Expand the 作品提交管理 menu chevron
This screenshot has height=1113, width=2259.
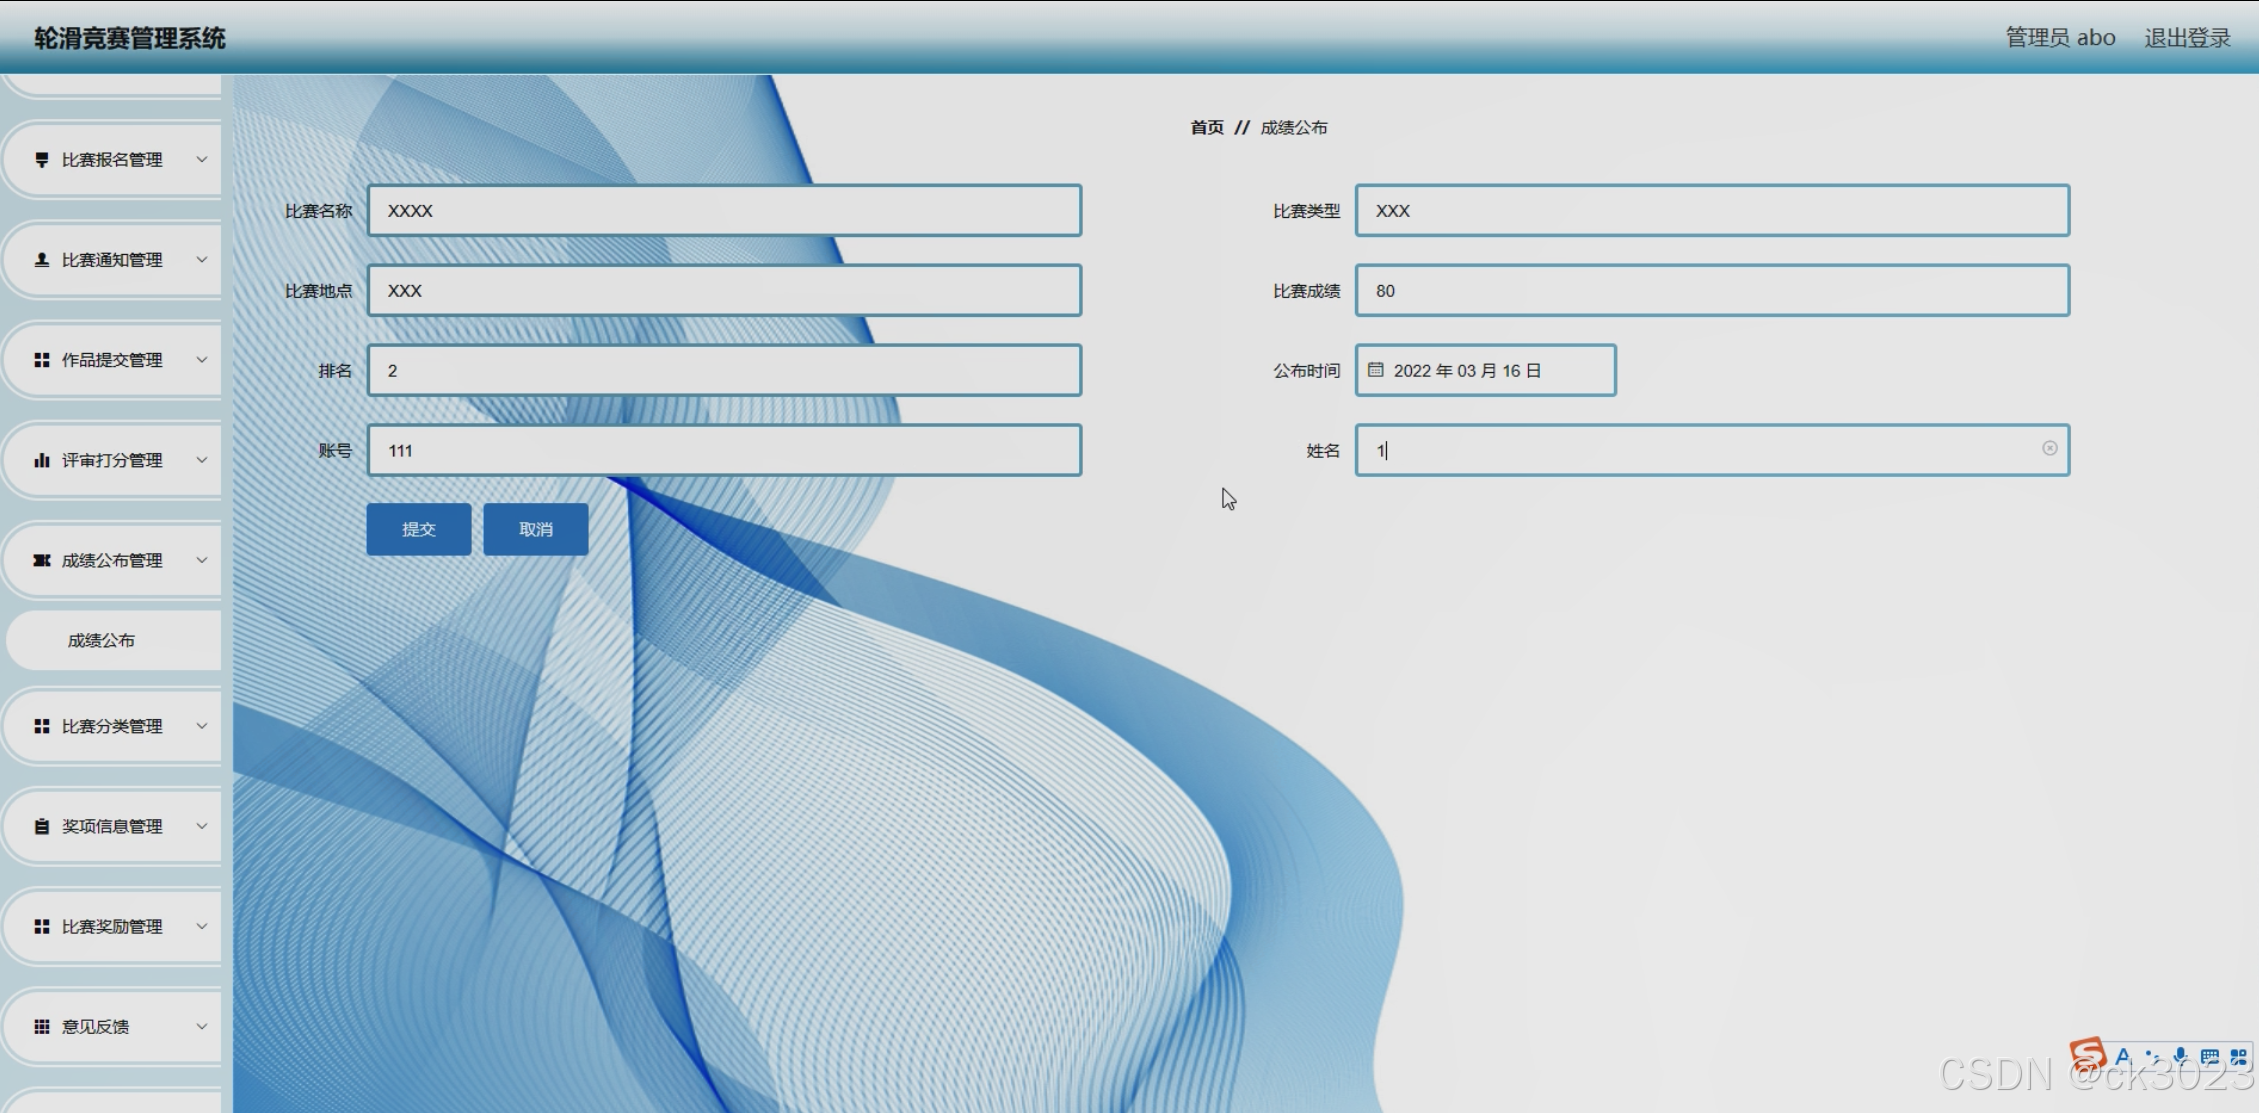click(x=202, y=360)
